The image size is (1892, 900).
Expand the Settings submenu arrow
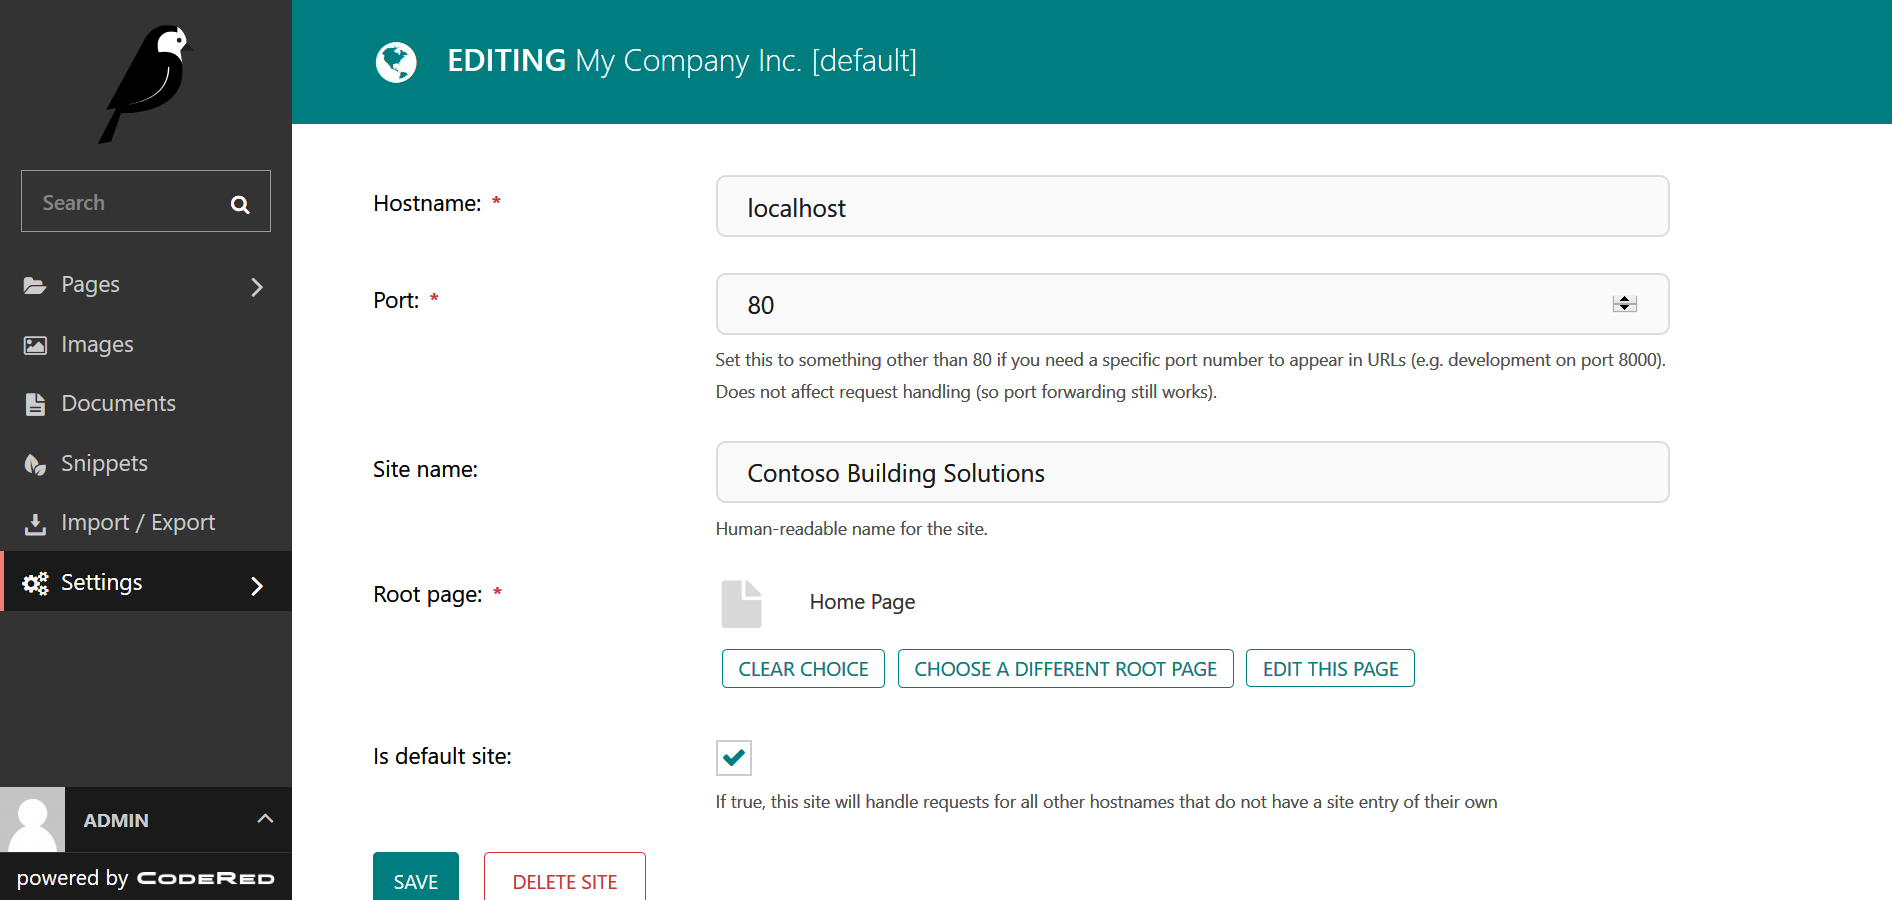tap(257, 585)
